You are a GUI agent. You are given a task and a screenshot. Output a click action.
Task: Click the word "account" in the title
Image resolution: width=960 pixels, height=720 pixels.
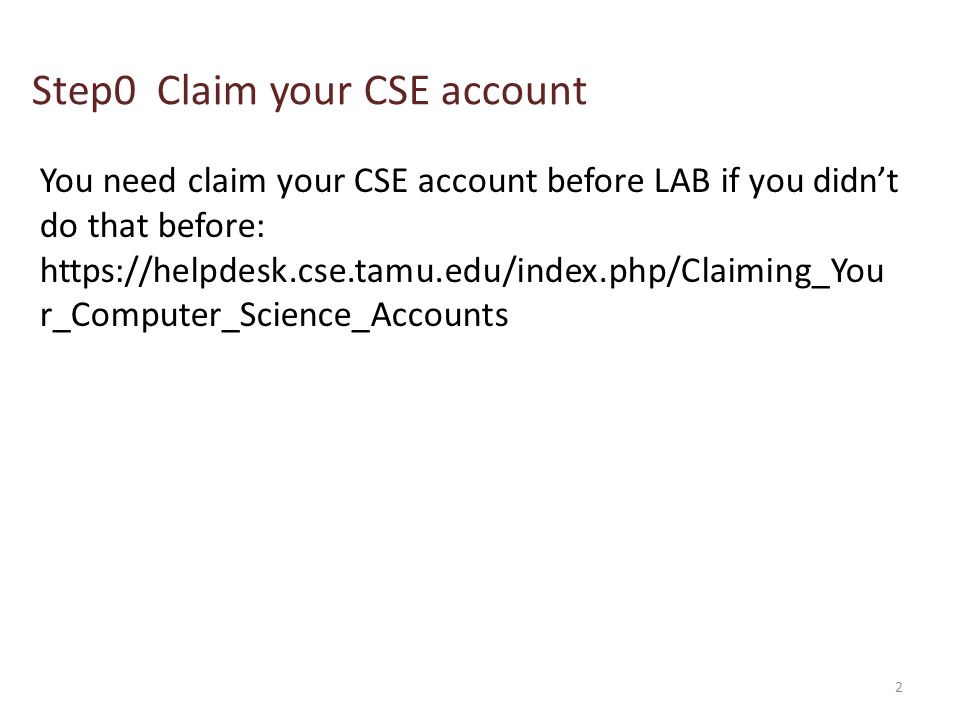[514, 91]
